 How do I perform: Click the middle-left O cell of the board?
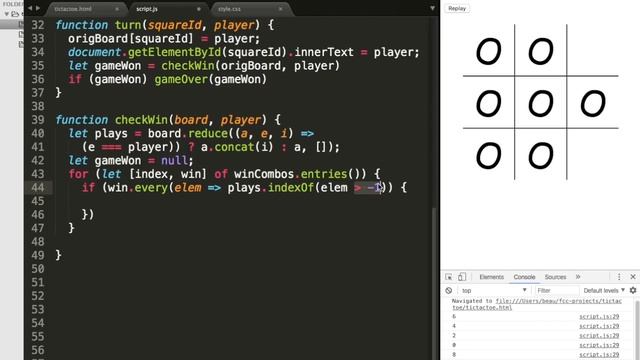(489, 102)
